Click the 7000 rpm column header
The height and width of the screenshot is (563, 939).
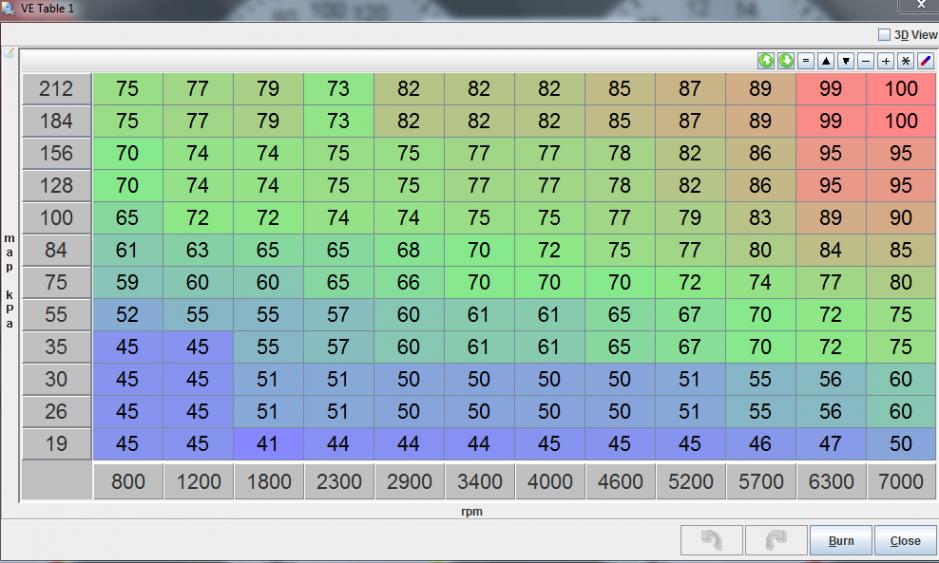tap(901, 481)
